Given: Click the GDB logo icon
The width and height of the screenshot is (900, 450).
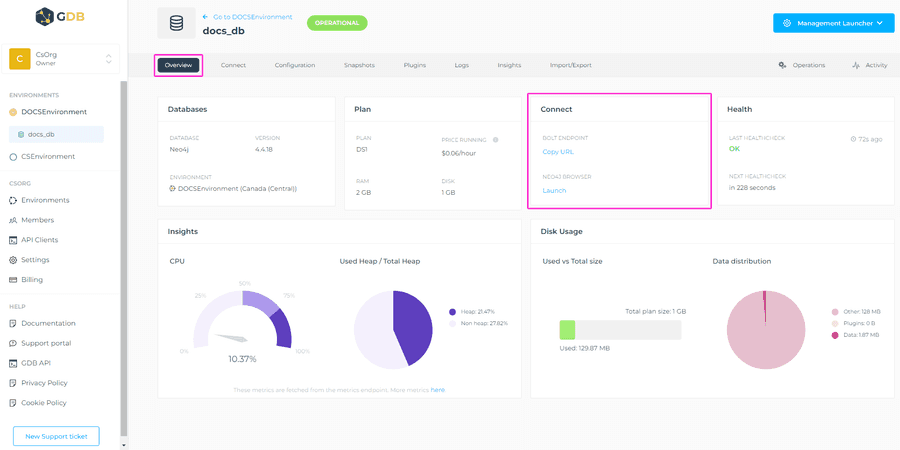Looking at the screenshot, I should pyautogui.click(x=44, y=16).
